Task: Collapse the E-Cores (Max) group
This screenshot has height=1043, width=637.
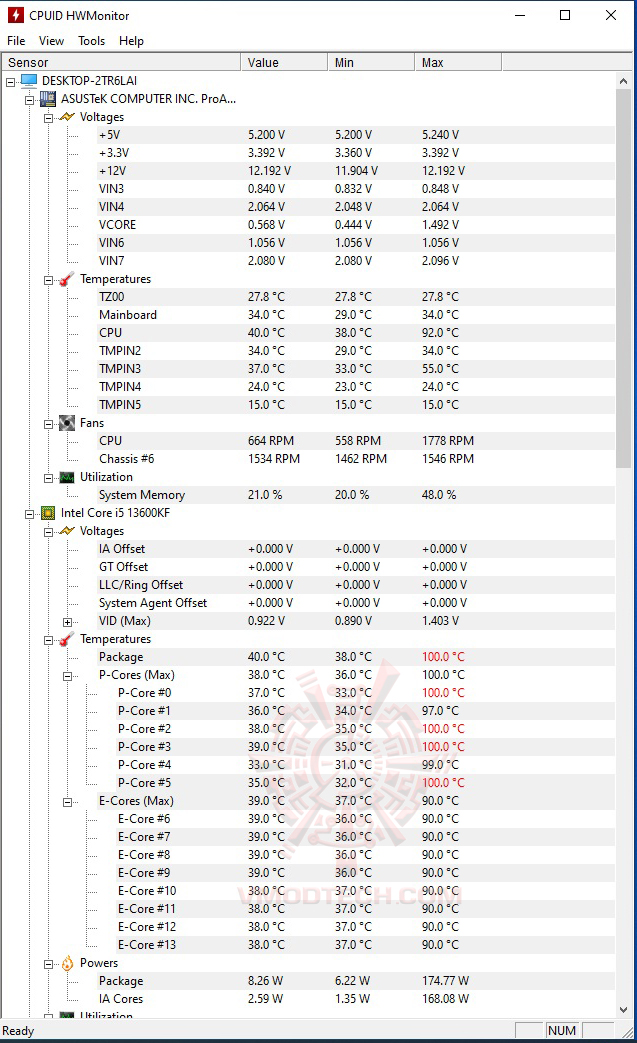Action: (x=67, y=802)
